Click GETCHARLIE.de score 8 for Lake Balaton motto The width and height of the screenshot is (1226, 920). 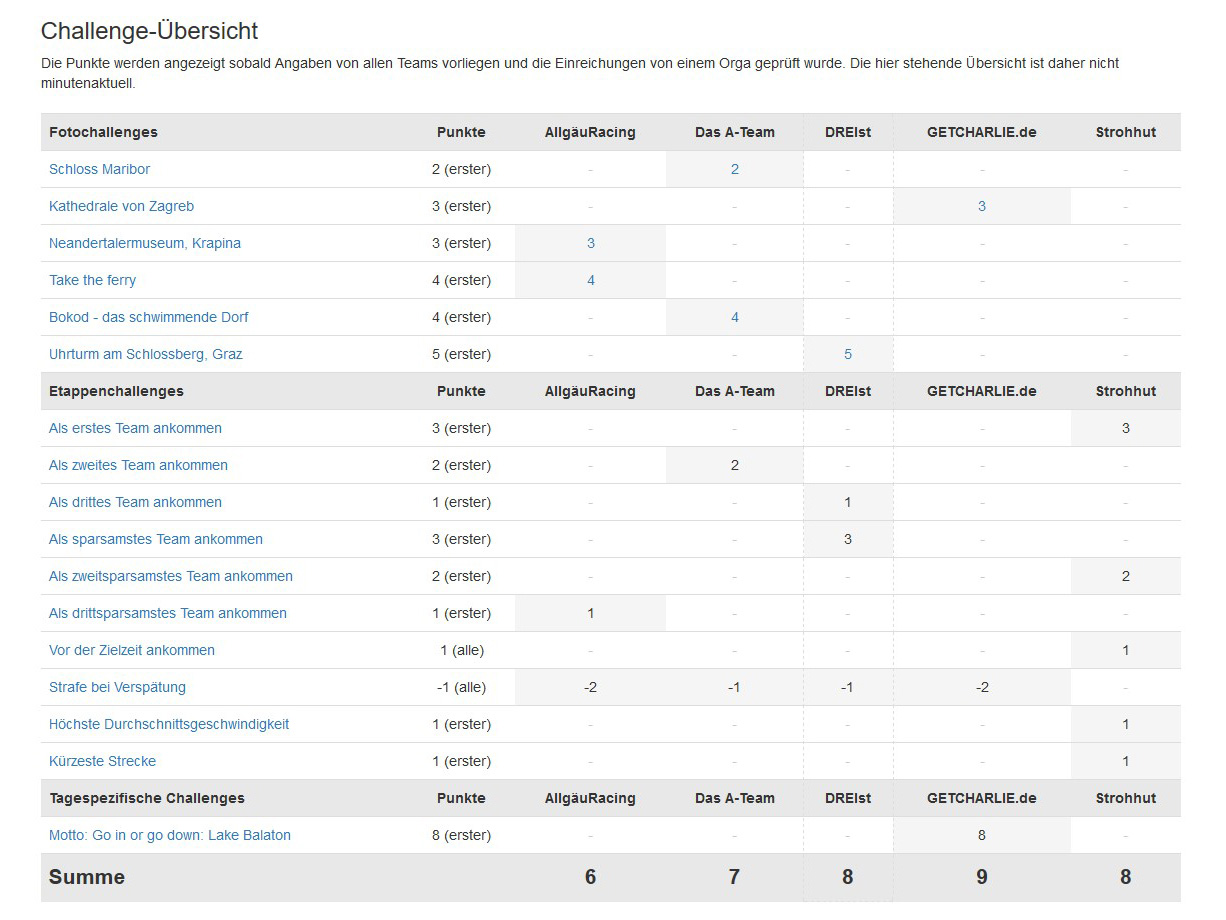pyautogui.click(x=982, y=835)
